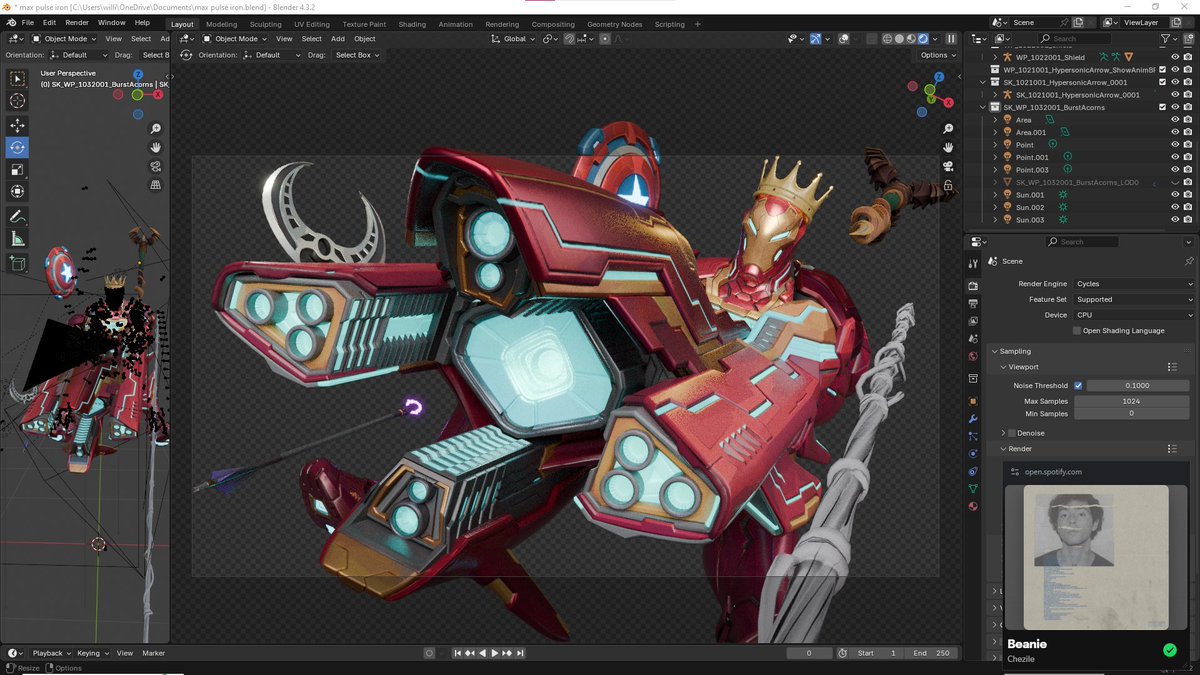This screenshot has width=1200, height=675.
Task: Open World properties tab
Action: [x=973, y=356]
